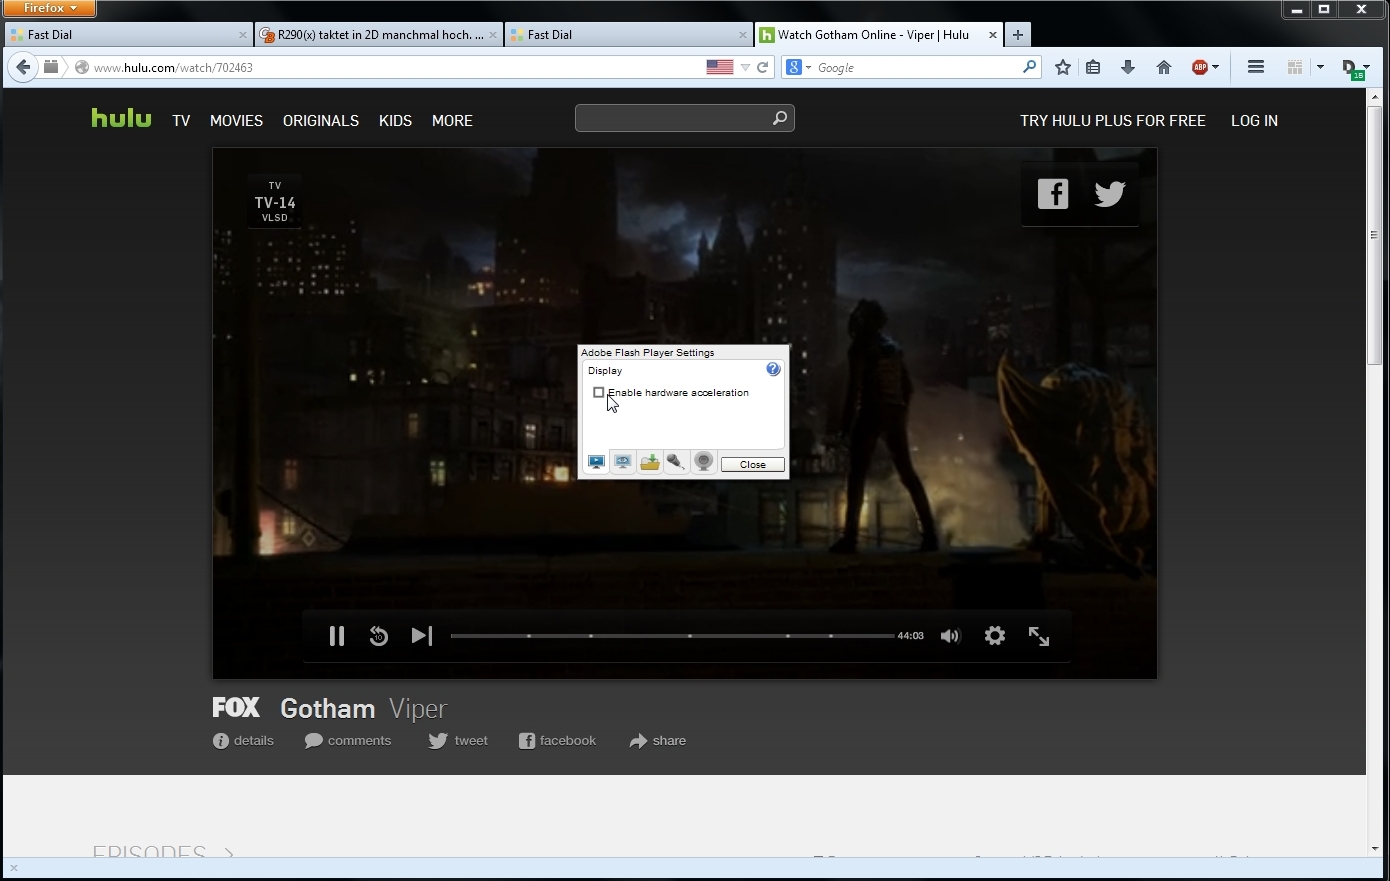Click the LOG IN link
The width and height of the screenshot is (1390, 881).
1254,120
